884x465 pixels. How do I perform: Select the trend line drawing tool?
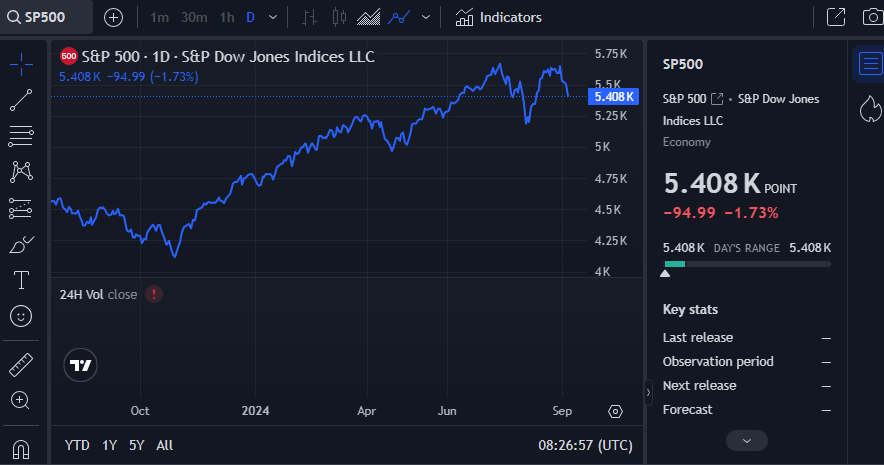tap(21, 100)
